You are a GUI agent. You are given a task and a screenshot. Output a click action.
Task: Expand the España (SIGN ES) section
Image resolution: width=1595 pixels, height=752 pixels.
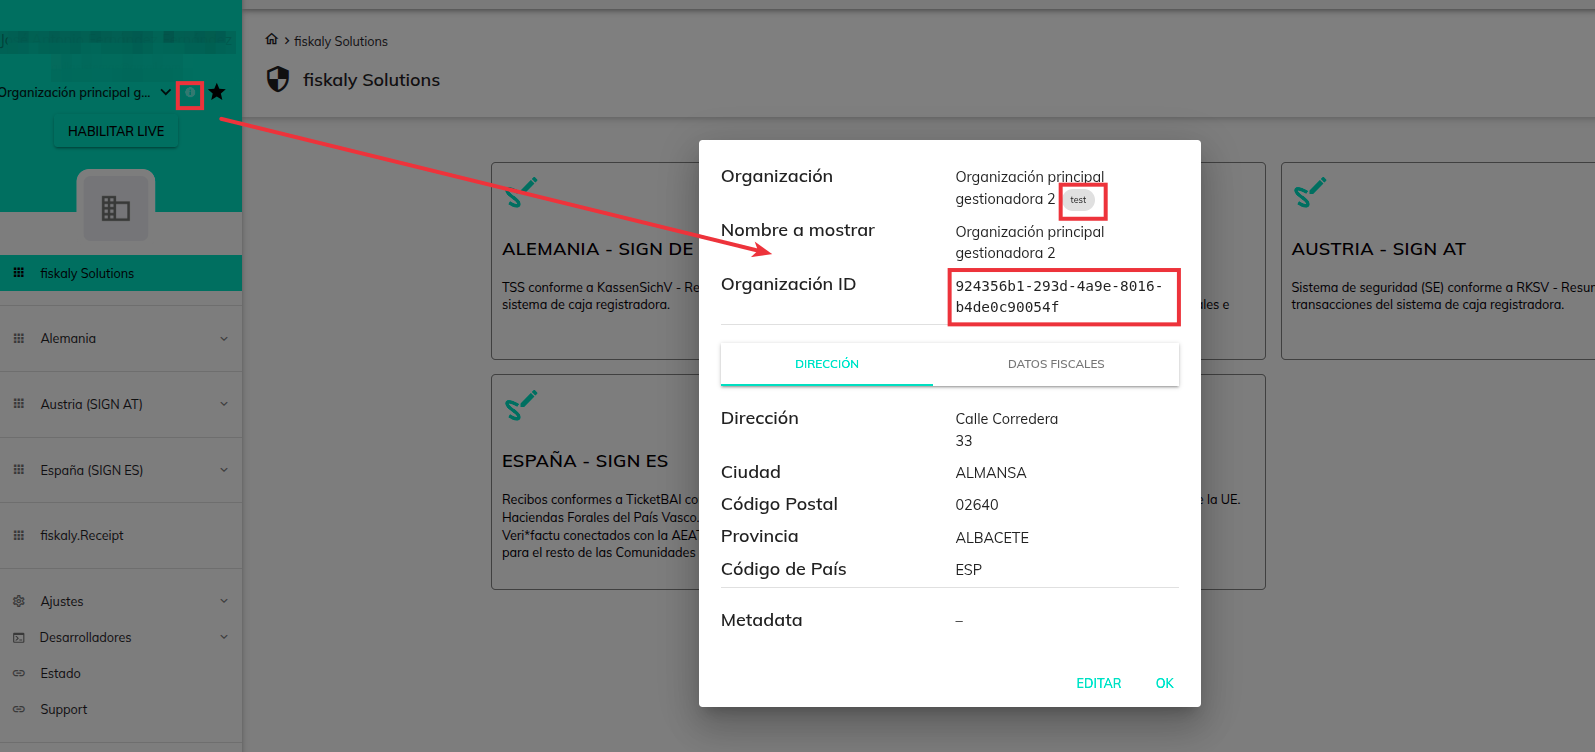coord(224,470)
